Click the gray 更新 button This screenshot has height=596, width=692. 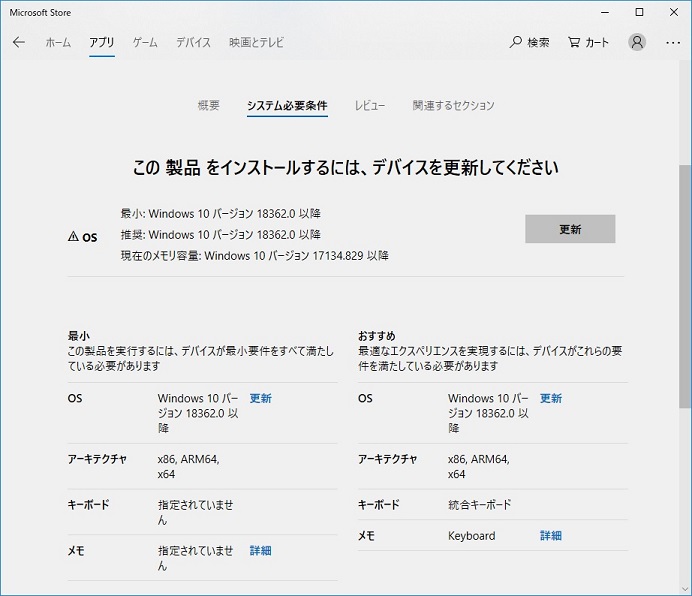(x=570, y=229)
